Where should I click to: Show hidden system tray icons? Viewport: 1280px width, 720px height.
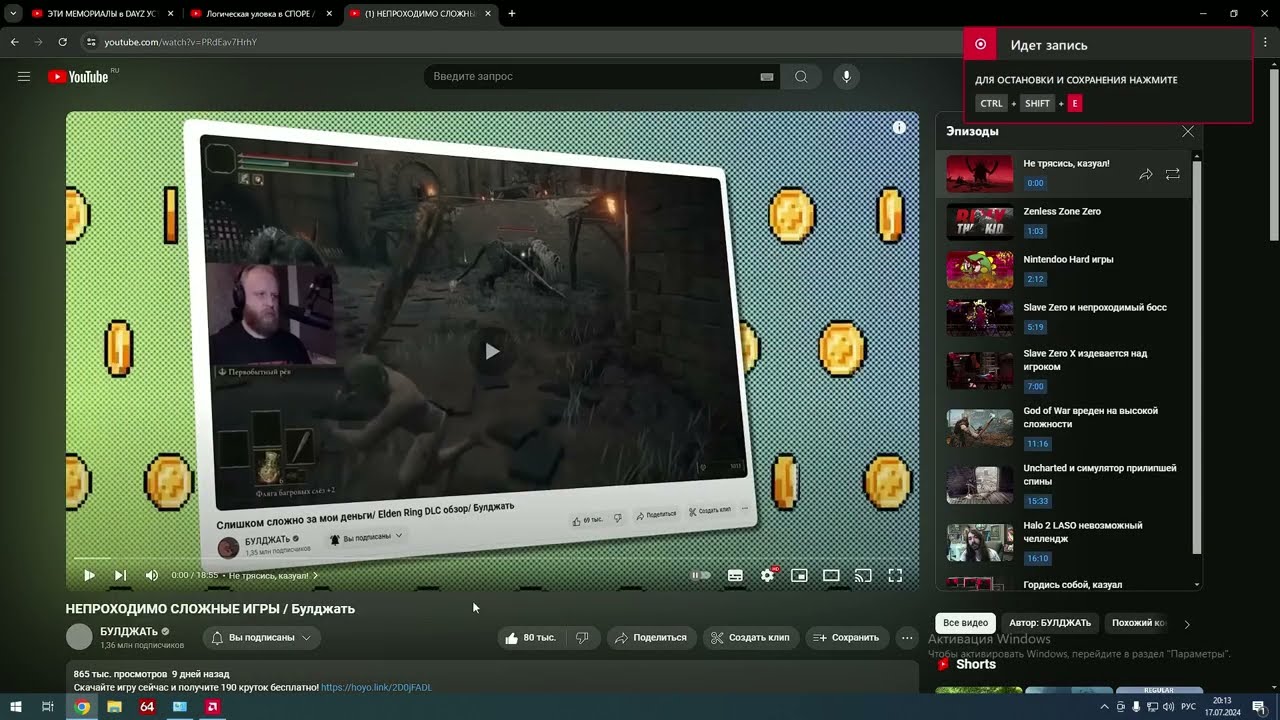[x=1104, y=707]
